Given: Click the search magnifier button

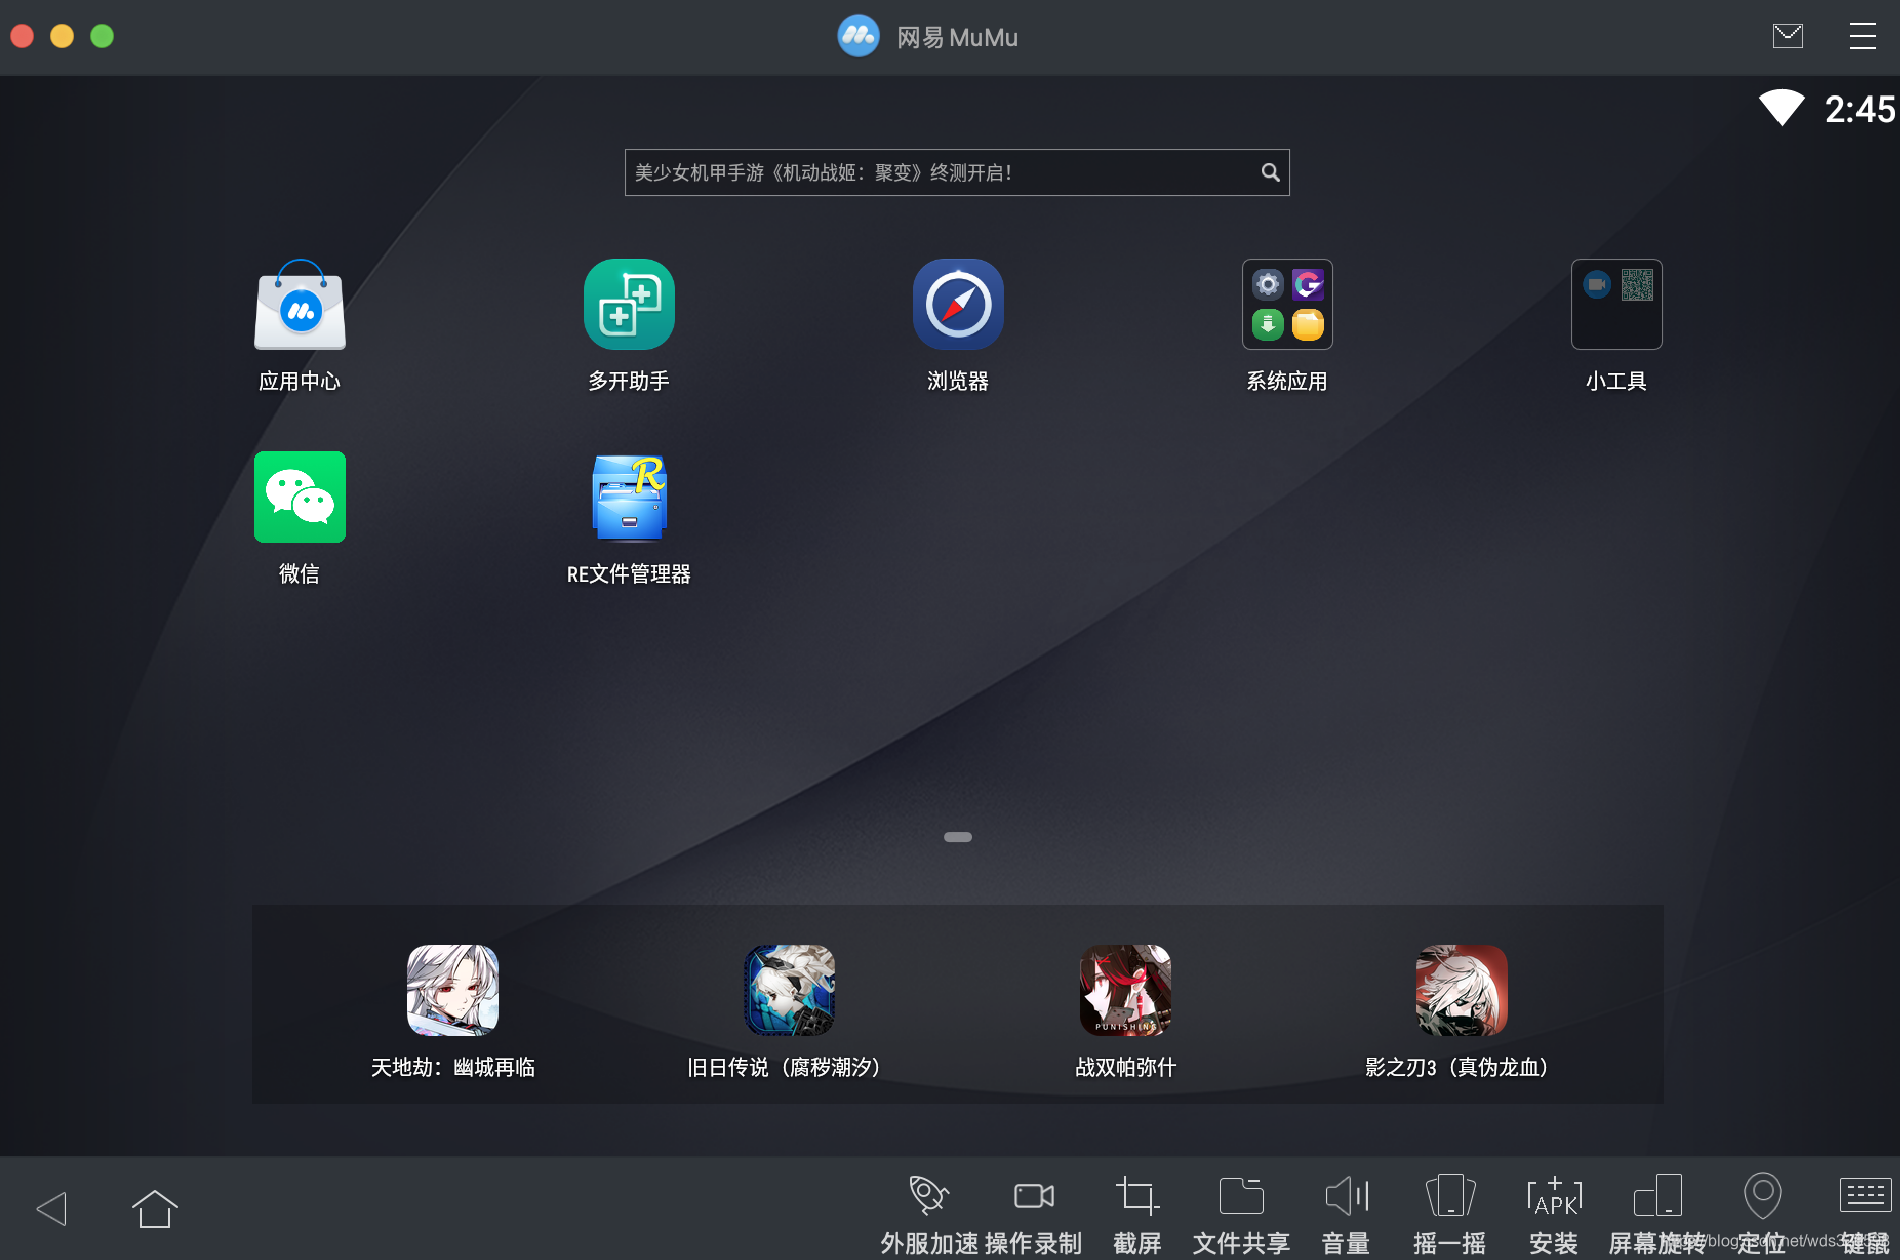Looking at the screenshot, I should (1269, 172).
